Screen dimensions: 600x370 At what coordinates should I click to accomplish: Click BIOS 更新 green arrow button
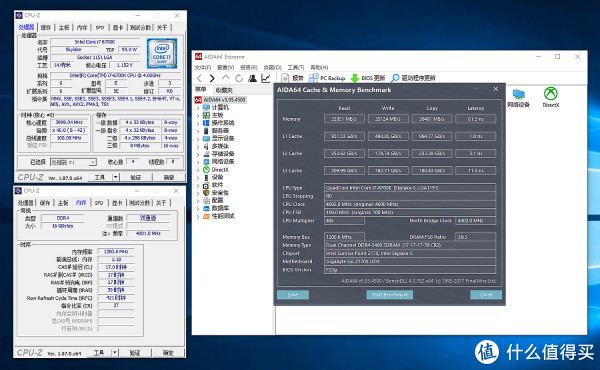click(368, 78)
